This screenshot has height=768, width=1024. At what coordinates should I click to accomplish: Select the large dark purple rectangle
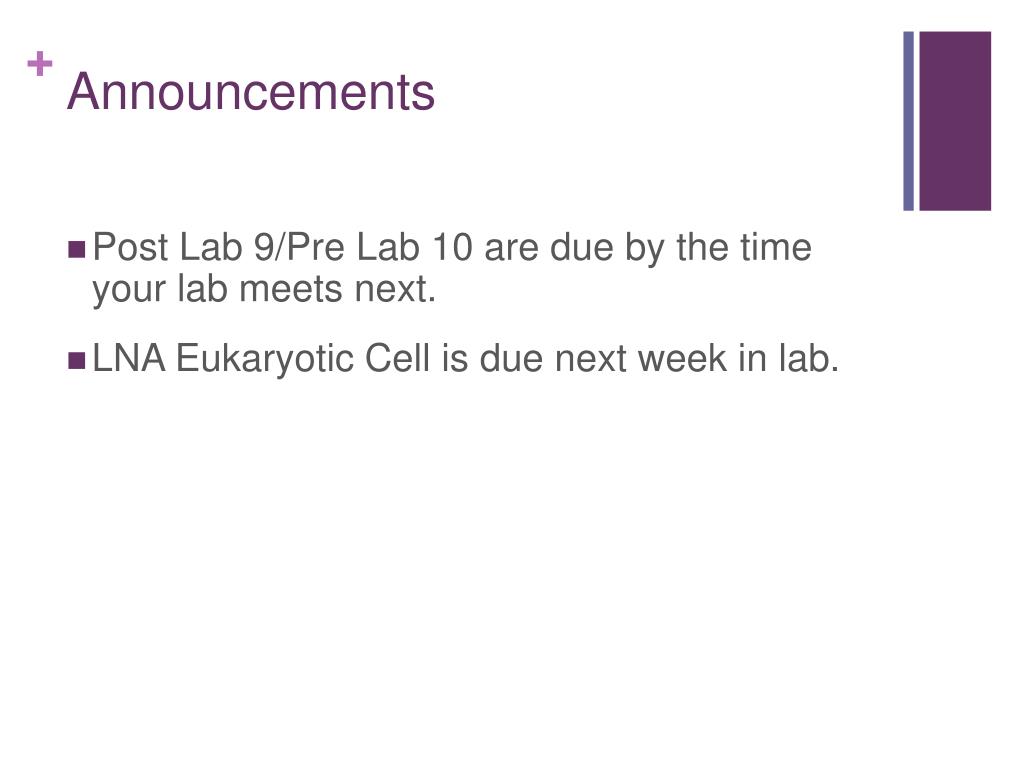955,121
